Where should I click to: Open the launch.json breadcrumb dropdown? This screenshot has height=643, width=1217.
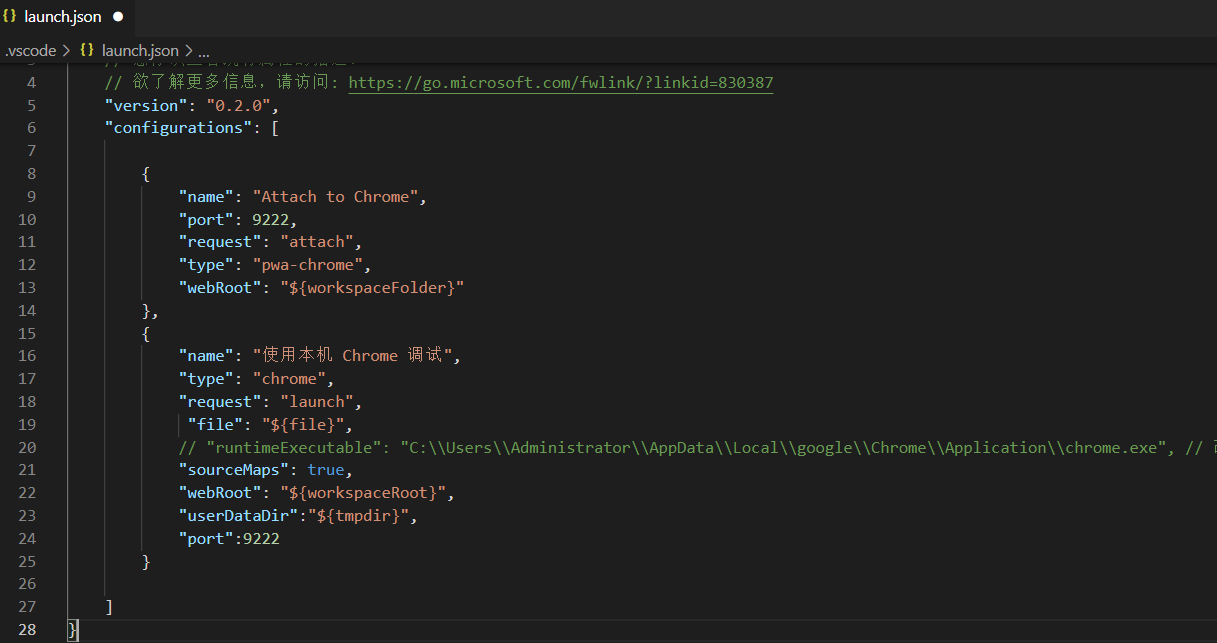click(x=139, y=50)
